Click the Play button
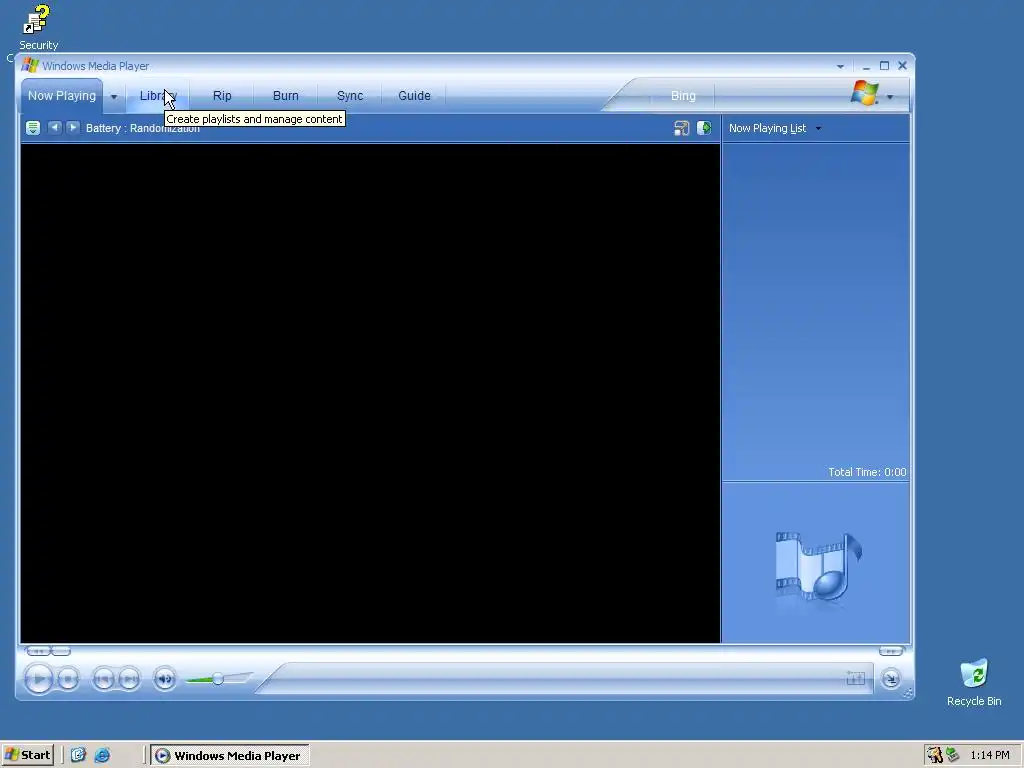1024x768 pixels. click(x=39, y=679)
